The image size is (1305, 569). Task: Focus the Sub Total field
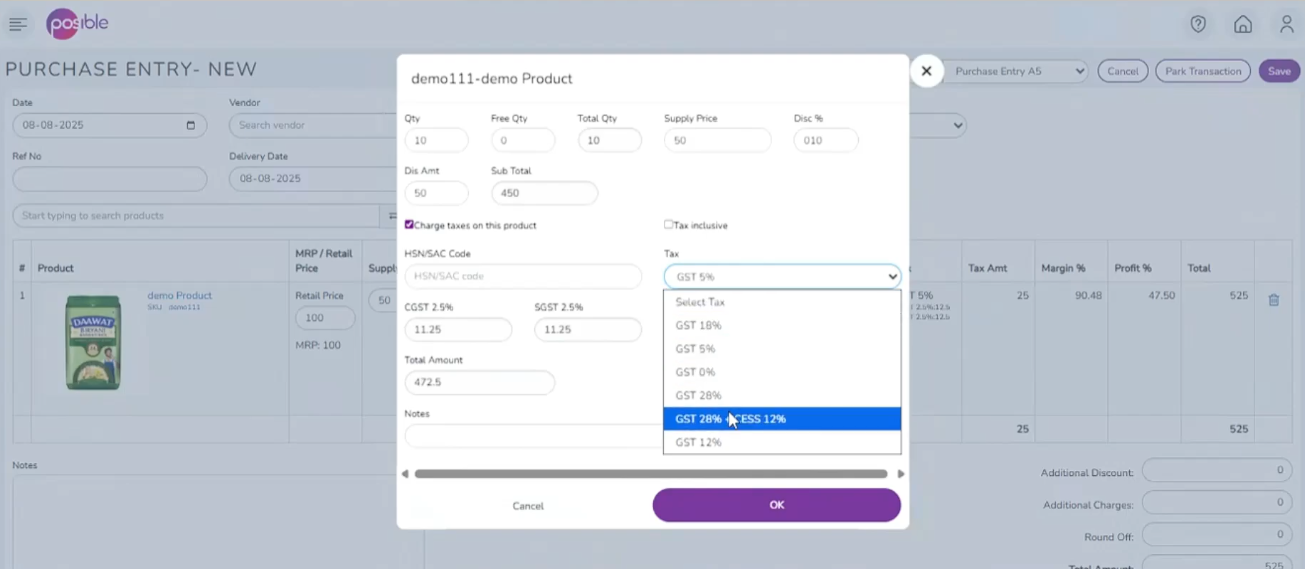544,193
